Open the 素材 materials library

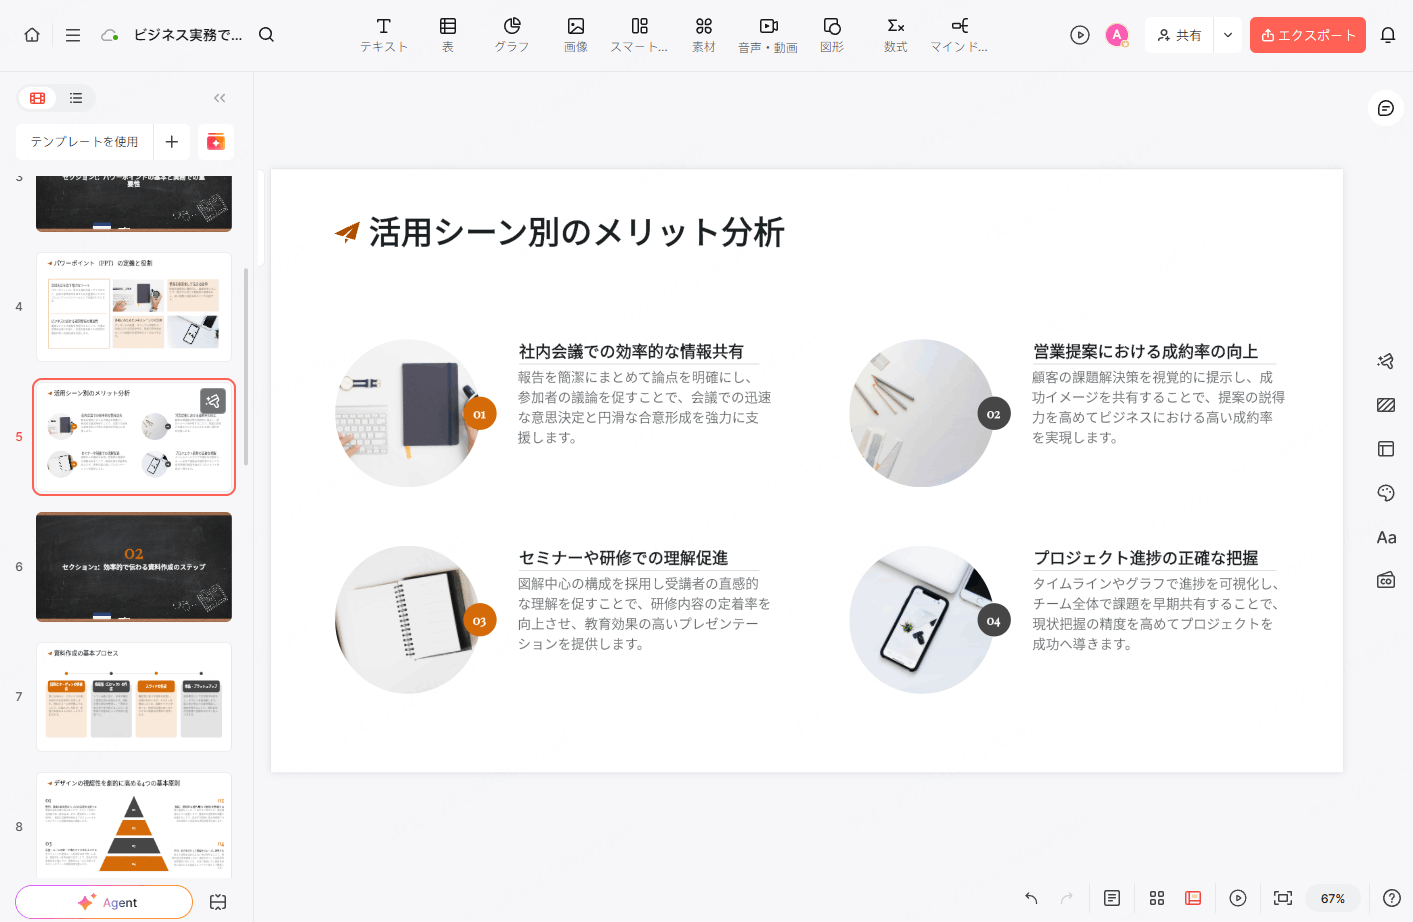coord(704,35)
